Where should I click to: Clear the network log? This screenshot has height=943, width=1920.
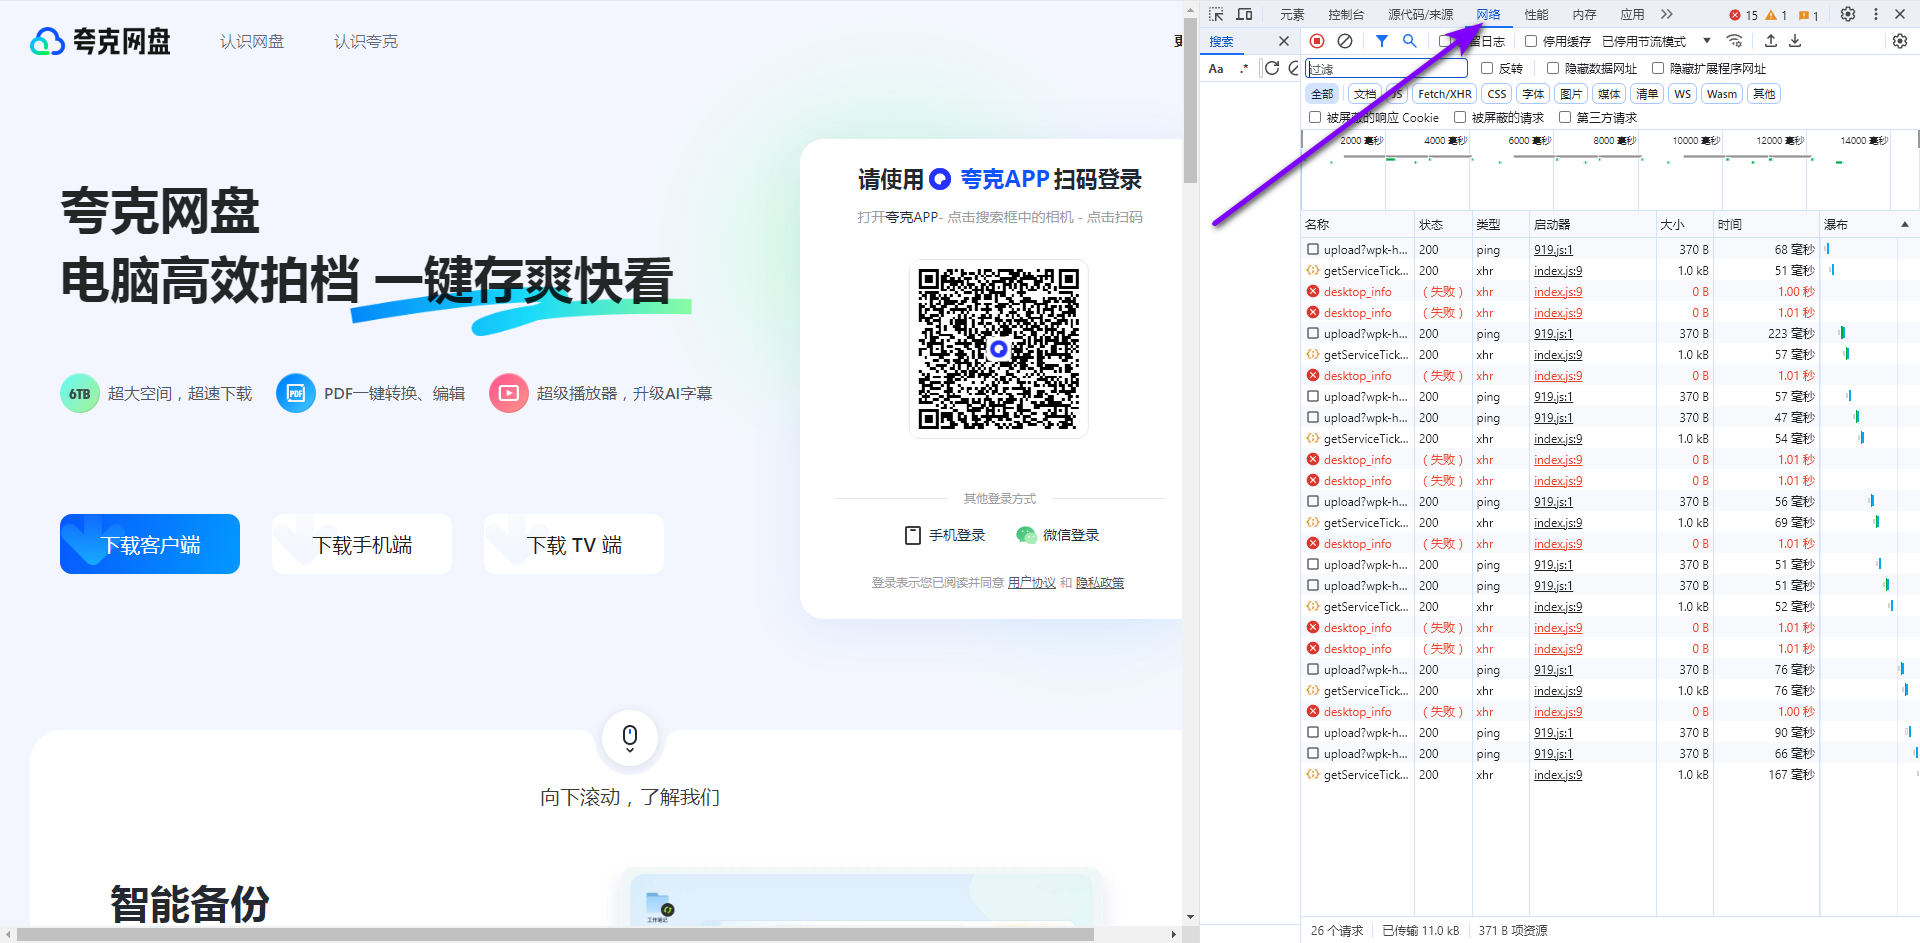pos(1345,41)
